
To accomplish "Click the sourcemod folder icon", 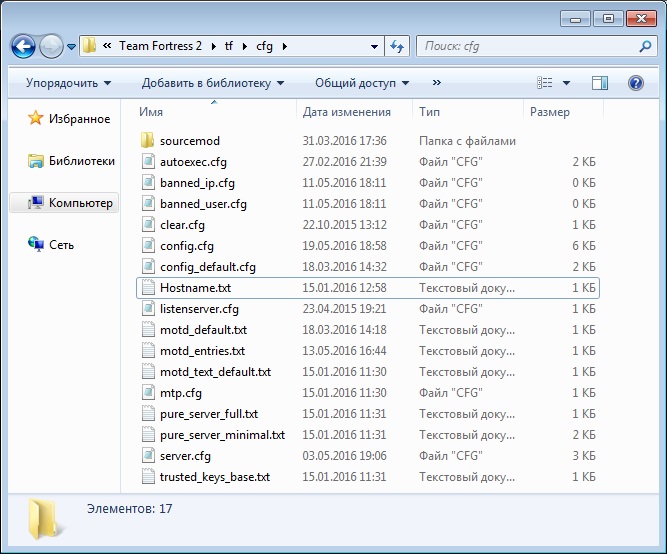I will [147, 140].
